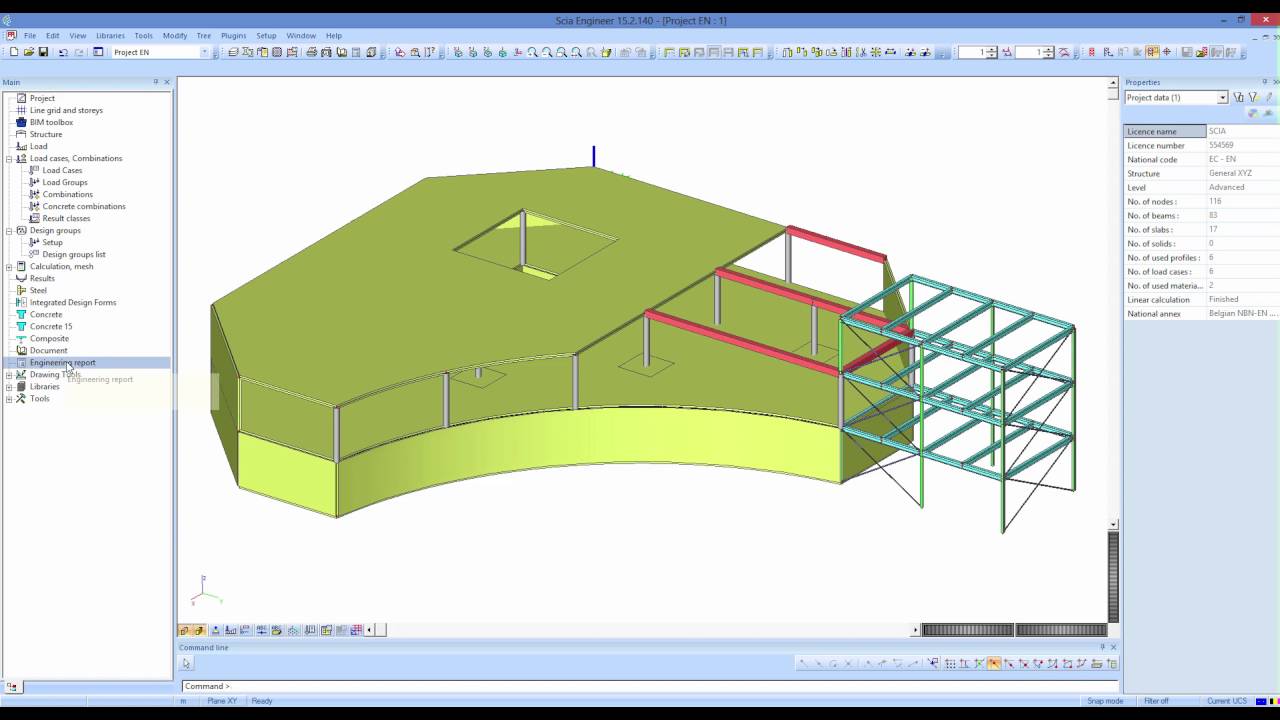
Task: Toggle Filter off in status bar
Action: pos(1156,701)
